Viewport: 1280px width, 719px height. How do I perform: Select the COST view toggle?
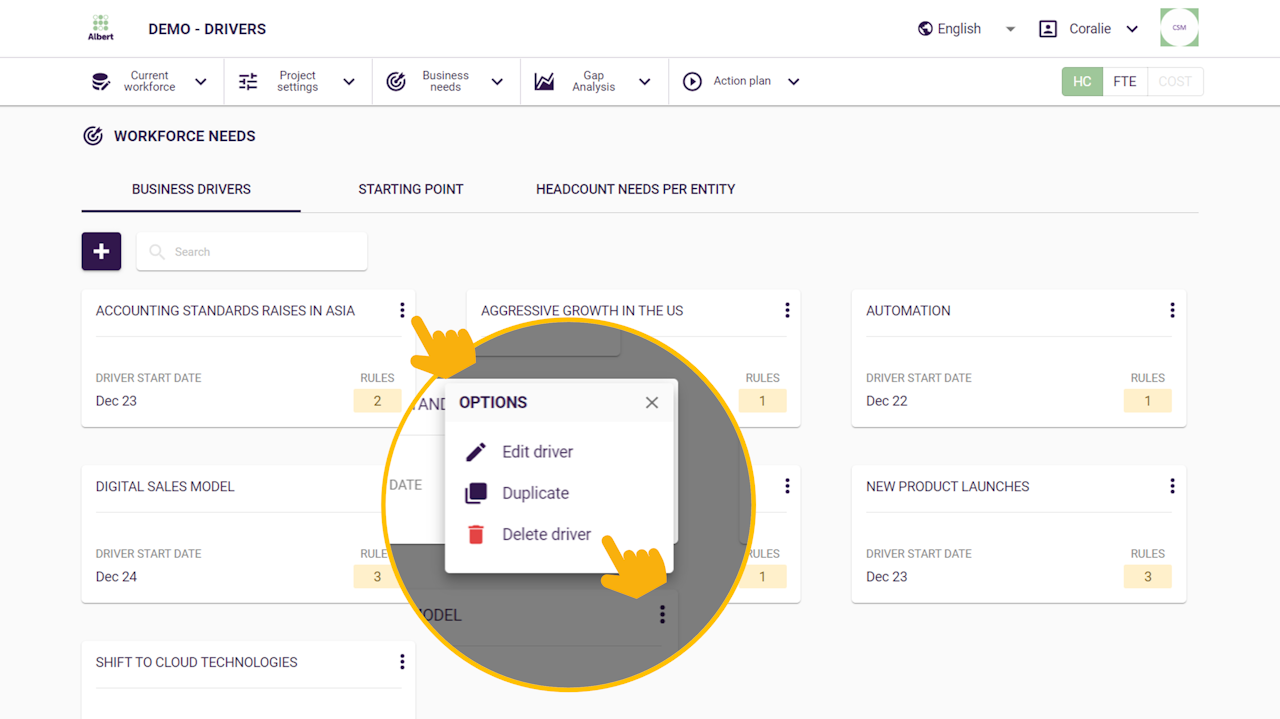[x=1175, y=82]
